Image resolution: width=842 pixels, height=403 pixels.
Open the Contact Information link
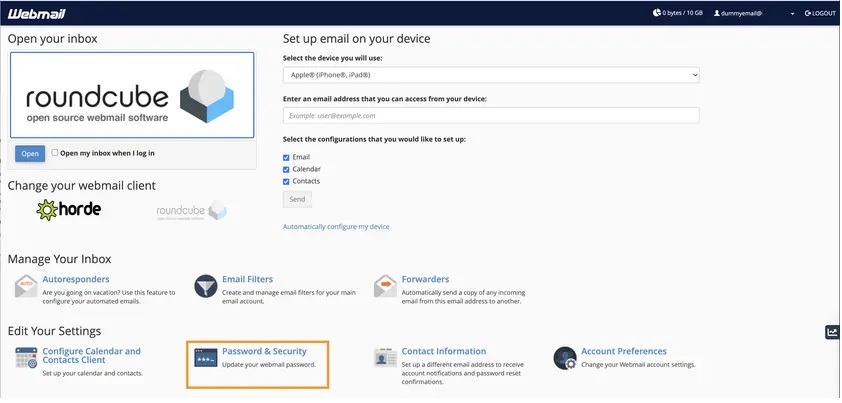[444, 351]
